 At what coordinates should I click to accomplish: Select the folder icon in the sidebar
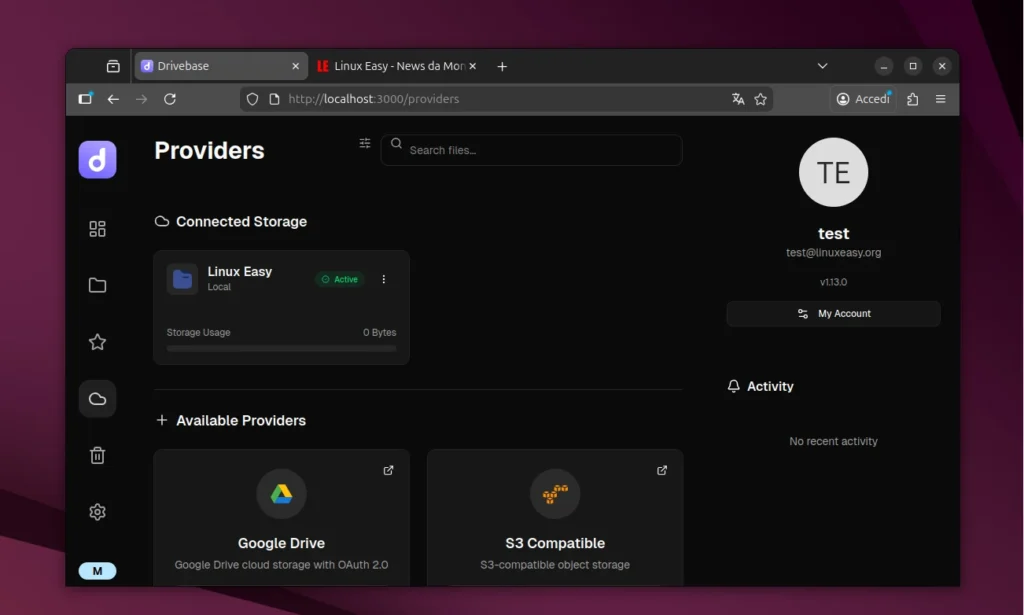[x=97, y=285]
